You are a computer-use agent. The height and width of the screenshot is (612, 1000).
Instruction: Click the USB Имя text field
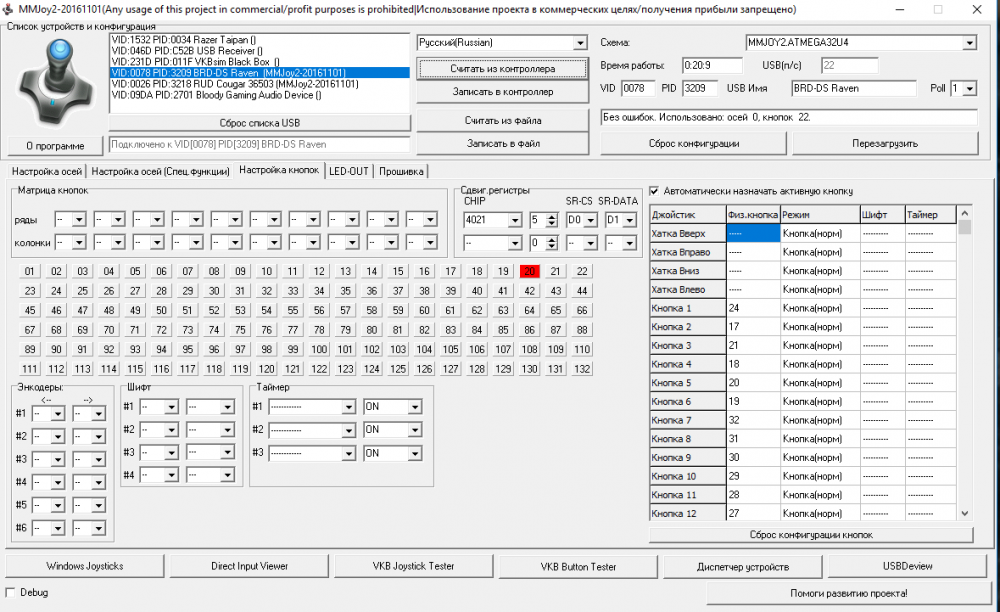(x=858, y=89)
